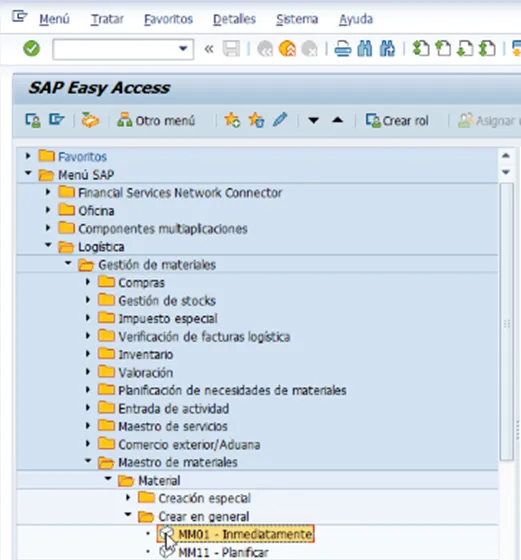This screenshot has width=521, height=560.
Task: Click the Previous page icon
Action: (443, 49)
